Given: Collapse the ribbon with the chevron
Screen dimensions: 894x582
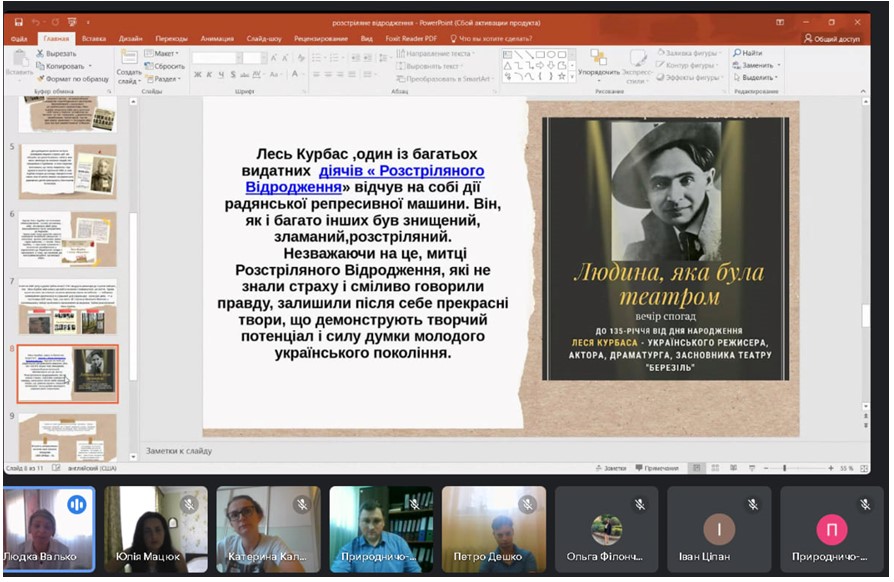Looking at the screenshot, I should pos(863,91).
